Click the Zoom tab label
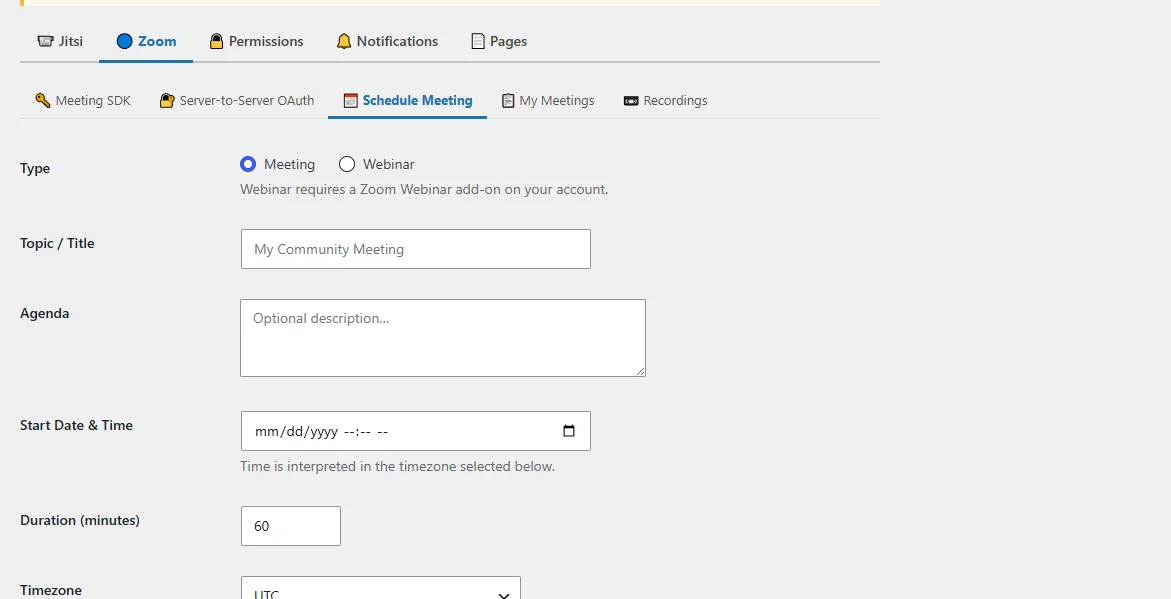1171x599 pixels. click(x=157, y=41)
